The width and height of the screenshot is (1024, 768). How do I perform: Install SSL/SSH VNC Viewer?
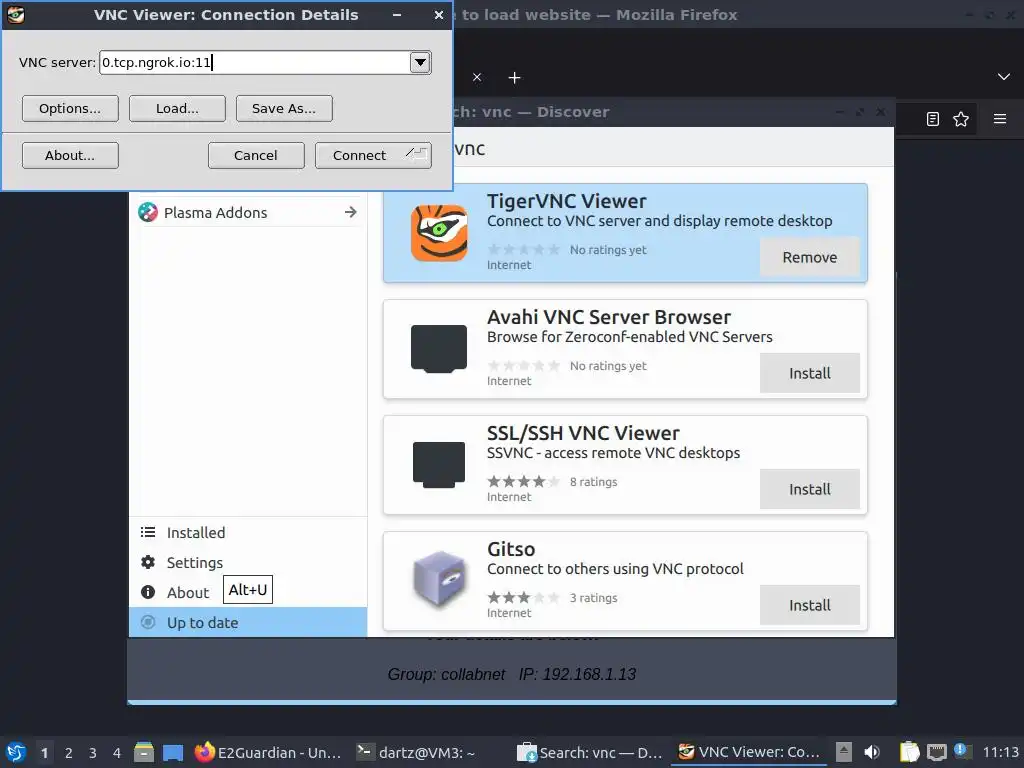coord(810,489)
